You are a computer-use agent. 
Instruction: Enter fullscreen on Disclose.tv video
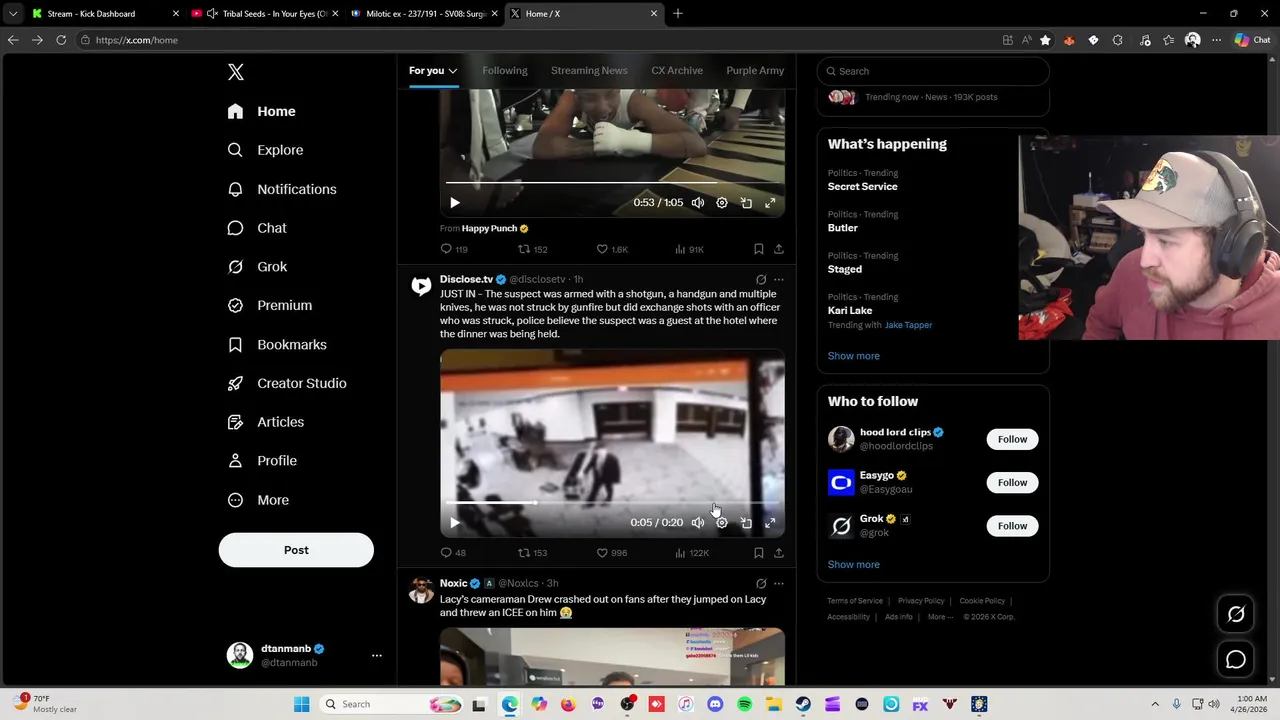pos(770,523)
